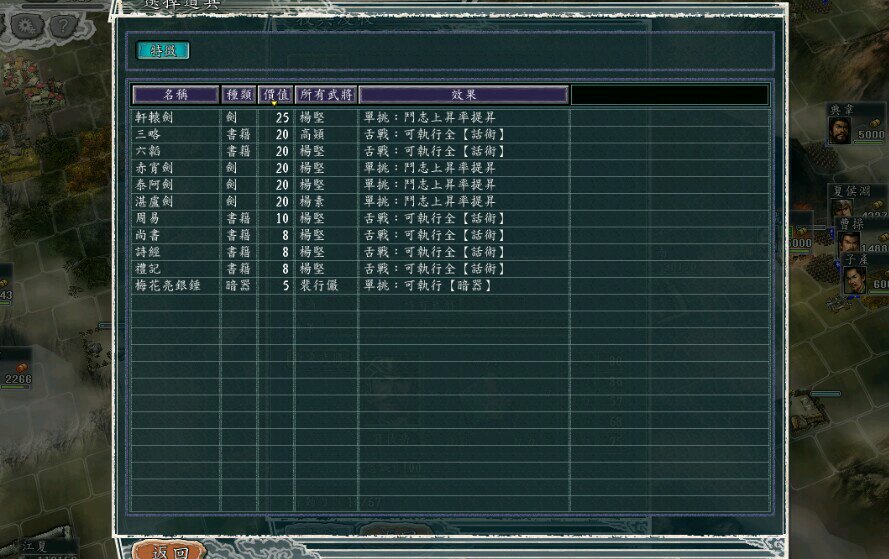Sort the list by 種類 column
Image resolution: width=889 pixels, height=559 pixels.
coord(239,95)
